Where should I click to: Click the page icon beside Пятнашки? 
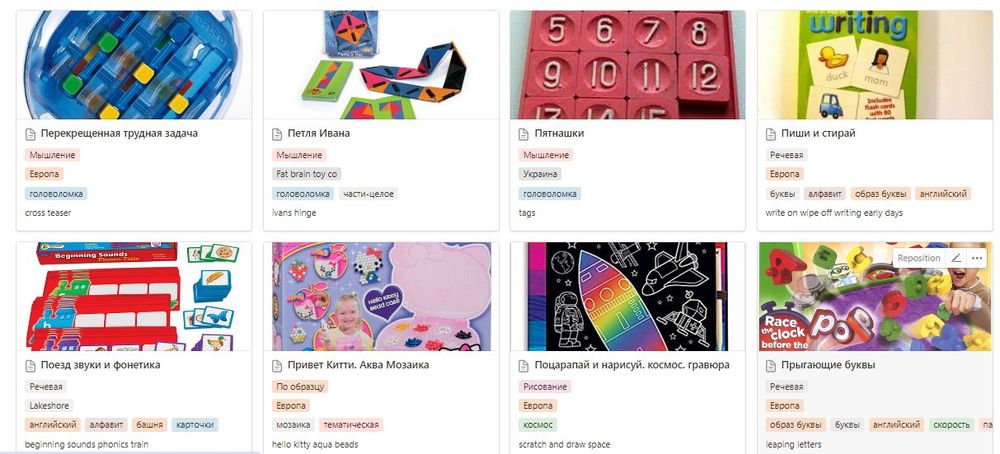pyautogui.click(x=524, y=134)
